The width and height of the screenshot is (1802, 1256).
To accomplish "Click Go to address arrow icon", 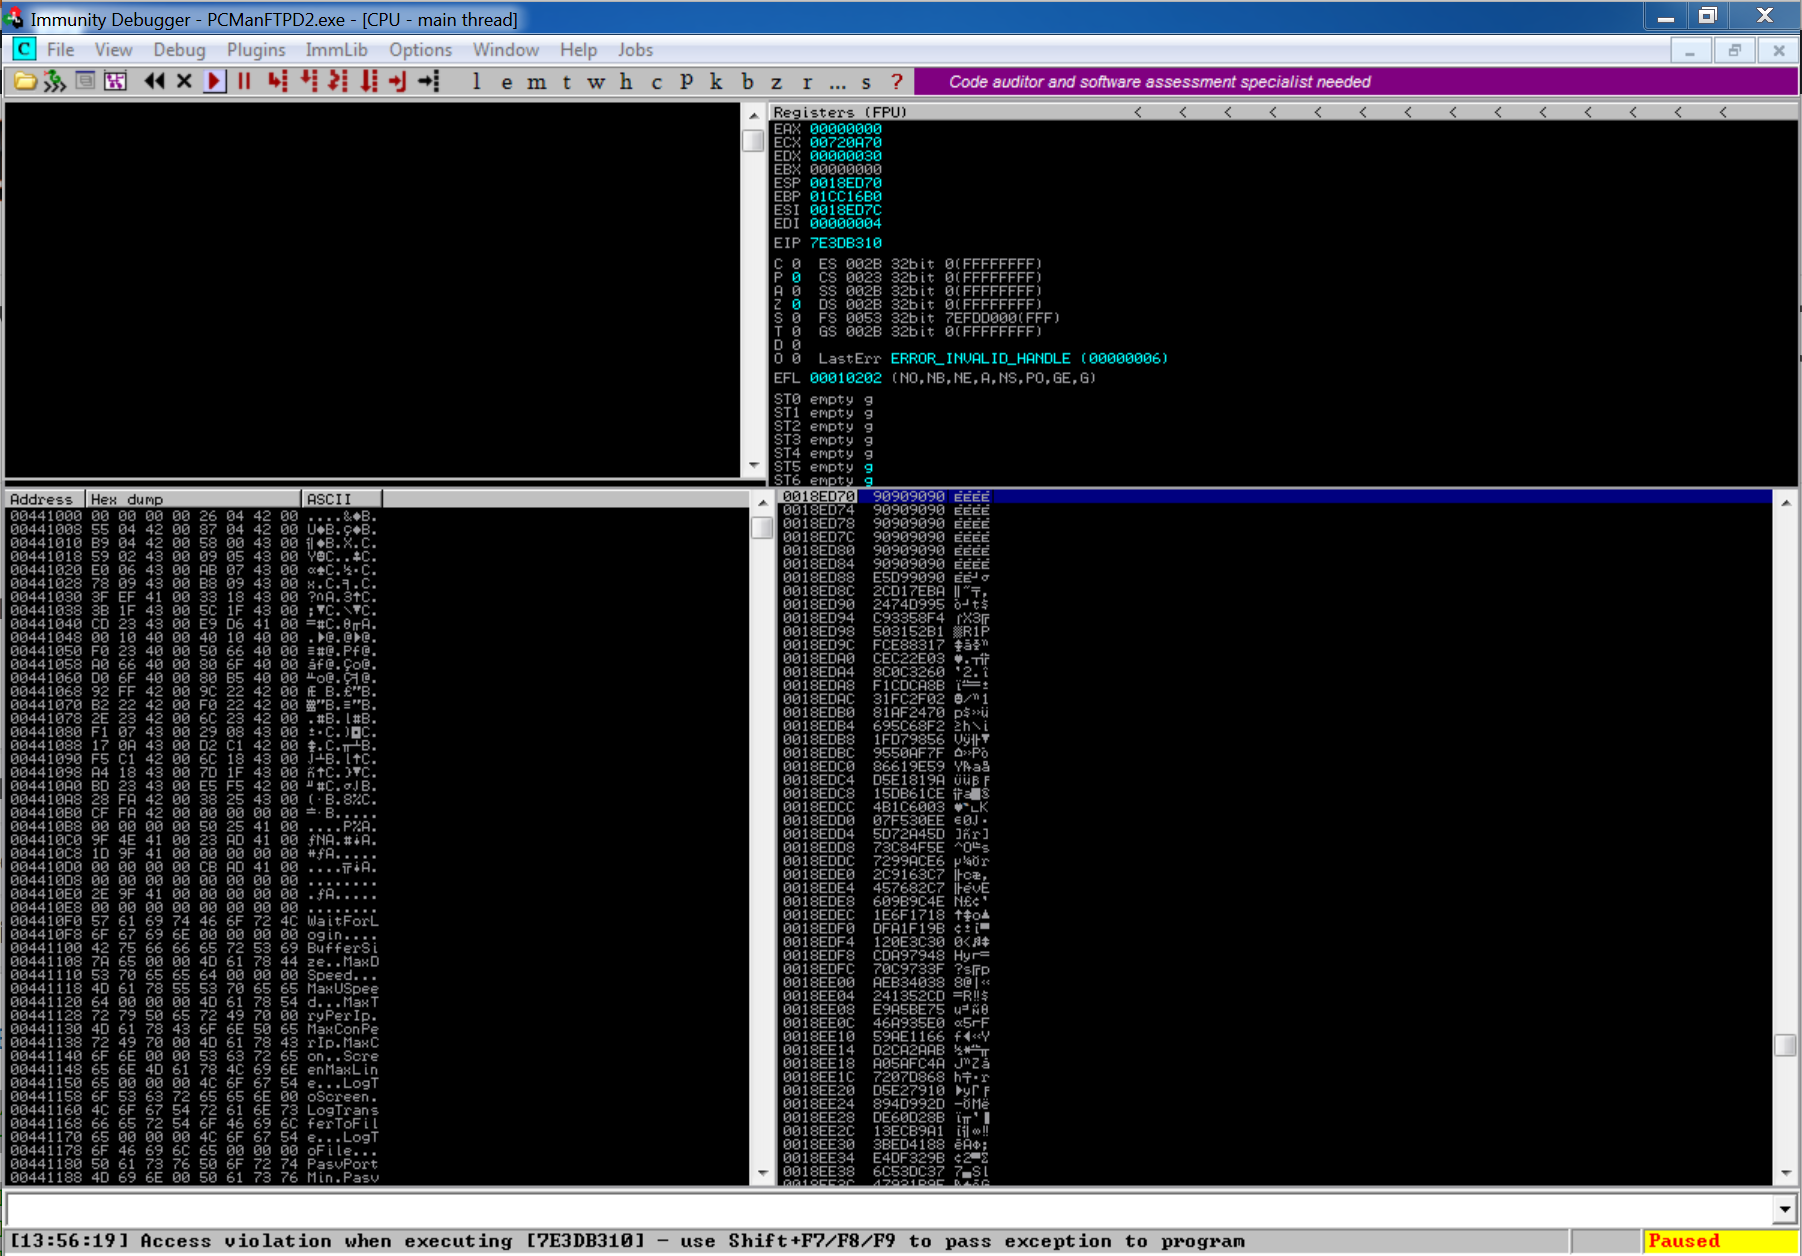I will point(429,82).
